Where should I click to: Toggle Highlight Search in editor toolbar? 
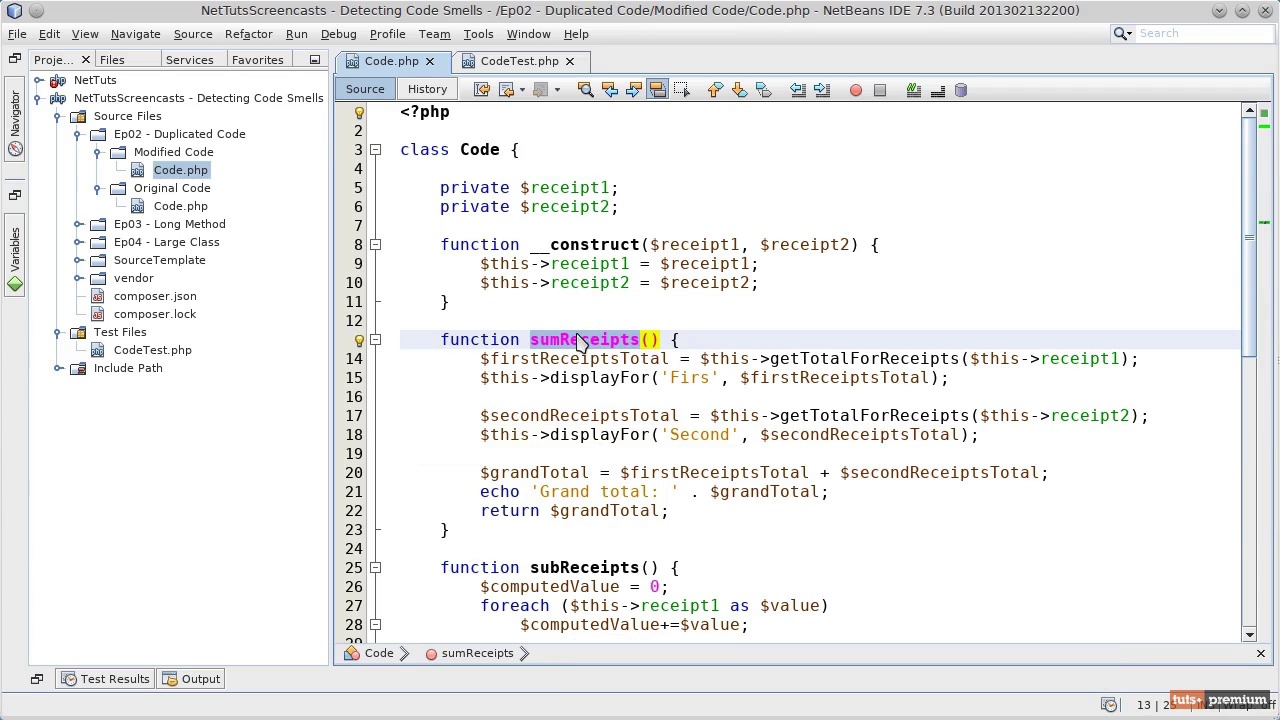click(658, 90)
